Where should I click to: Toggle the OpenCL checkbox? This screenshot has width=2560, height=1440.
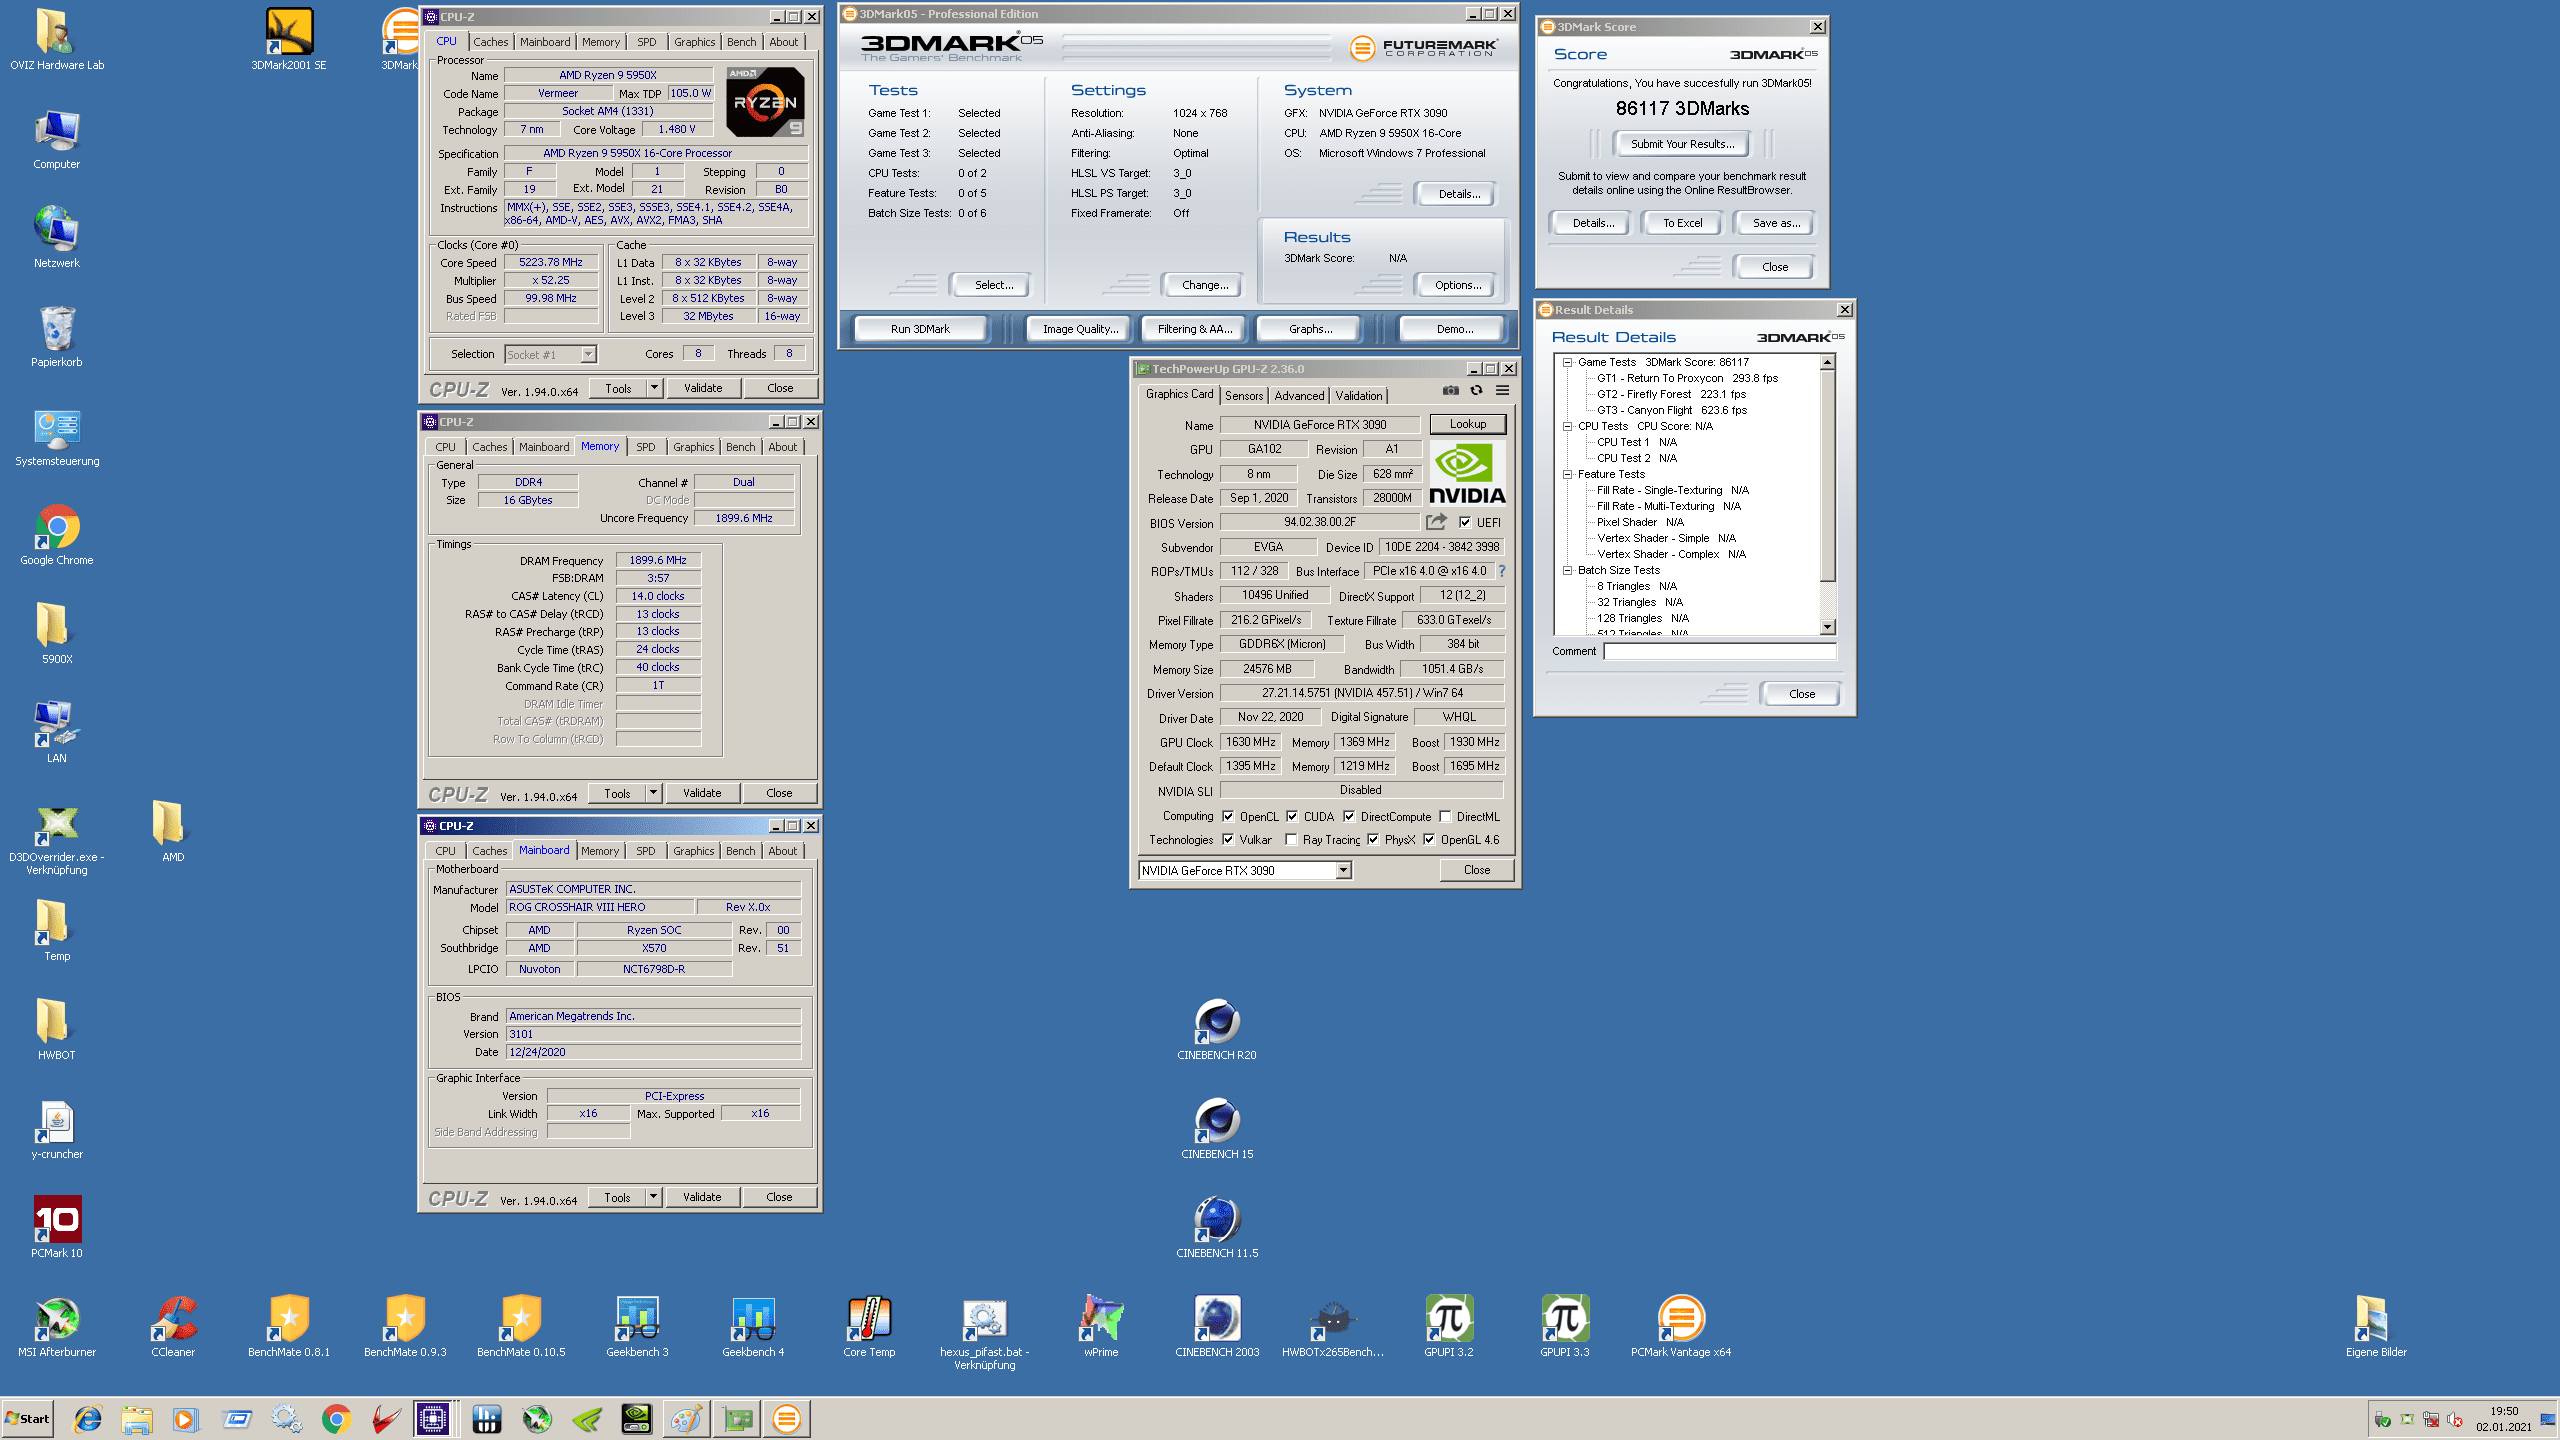[1228, 816]
